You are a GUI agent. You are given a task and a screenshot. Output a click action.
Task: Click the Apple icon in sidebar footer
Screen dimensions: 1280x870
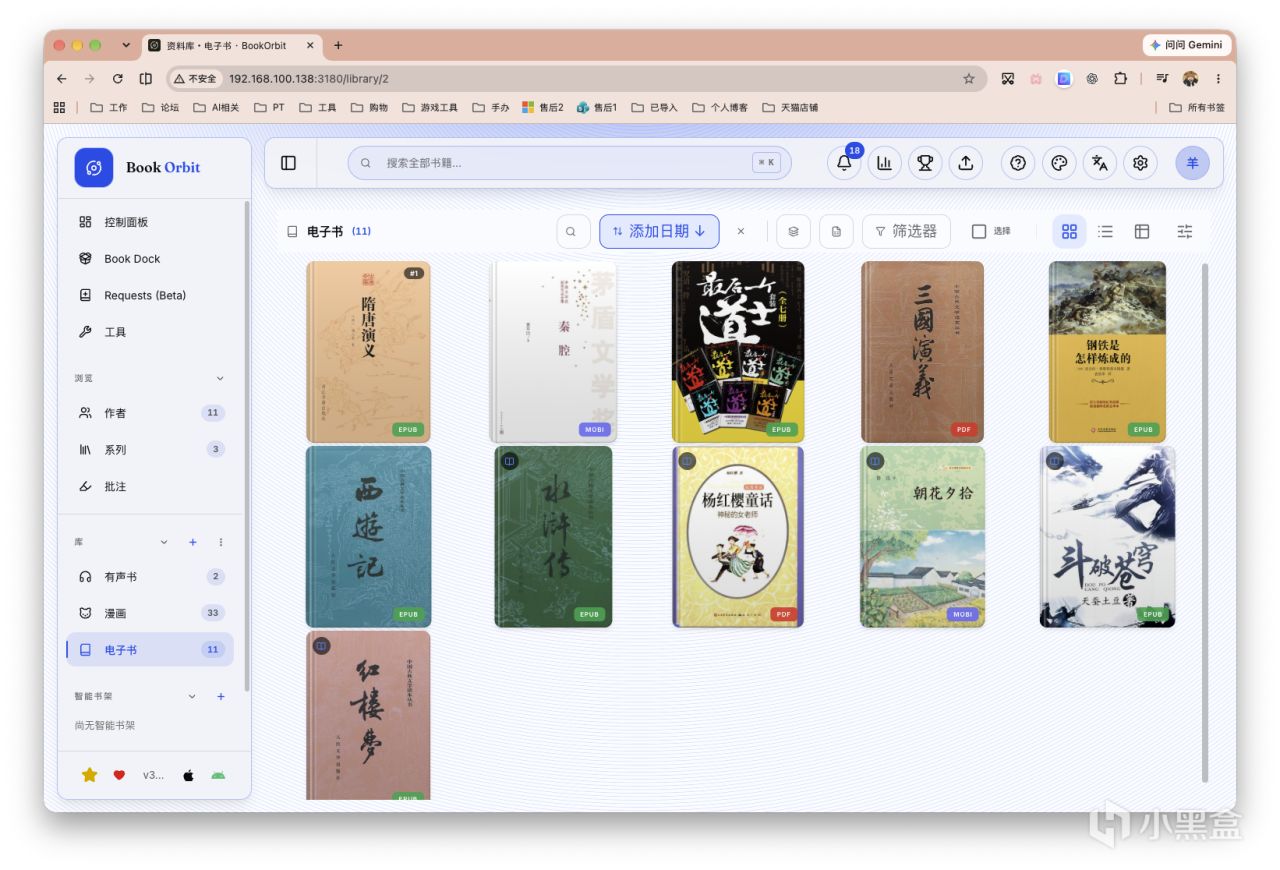tap(187, 775)
